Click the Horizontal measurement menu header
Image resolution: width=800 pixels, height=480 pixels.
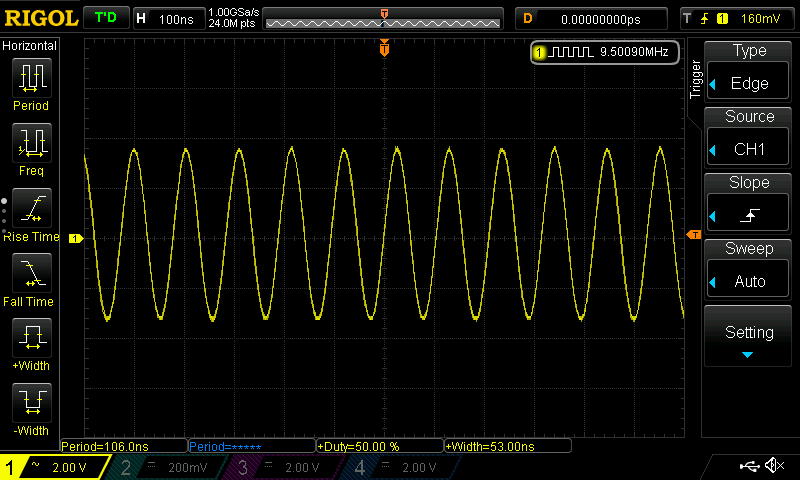[30, 46]
